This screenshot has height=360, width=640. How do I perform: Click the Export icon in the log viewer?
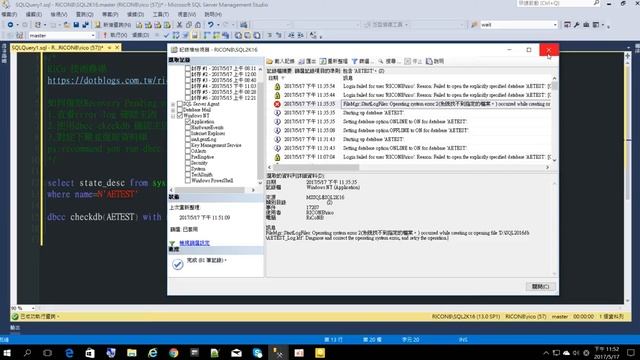302,61
